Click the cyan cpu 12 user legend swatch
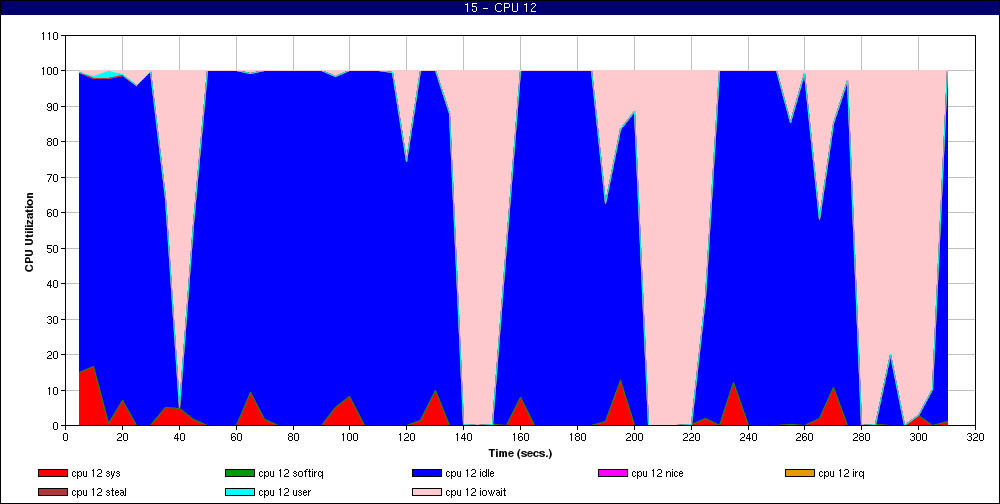Viewport: 1000px width, 504px height. [239, 493]
